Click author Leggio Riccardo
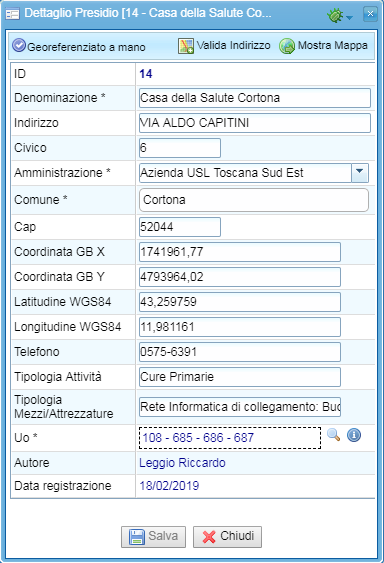The image size is (384, 563). (x=182, y=463)
